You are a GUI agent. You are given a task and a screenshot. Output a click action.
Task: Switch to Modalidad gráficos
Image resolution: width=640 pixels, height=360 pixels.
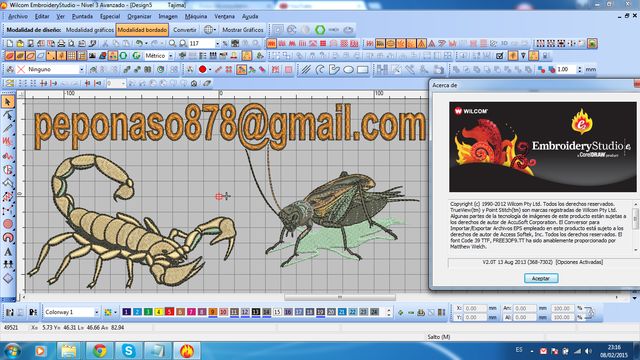[89, 30]
